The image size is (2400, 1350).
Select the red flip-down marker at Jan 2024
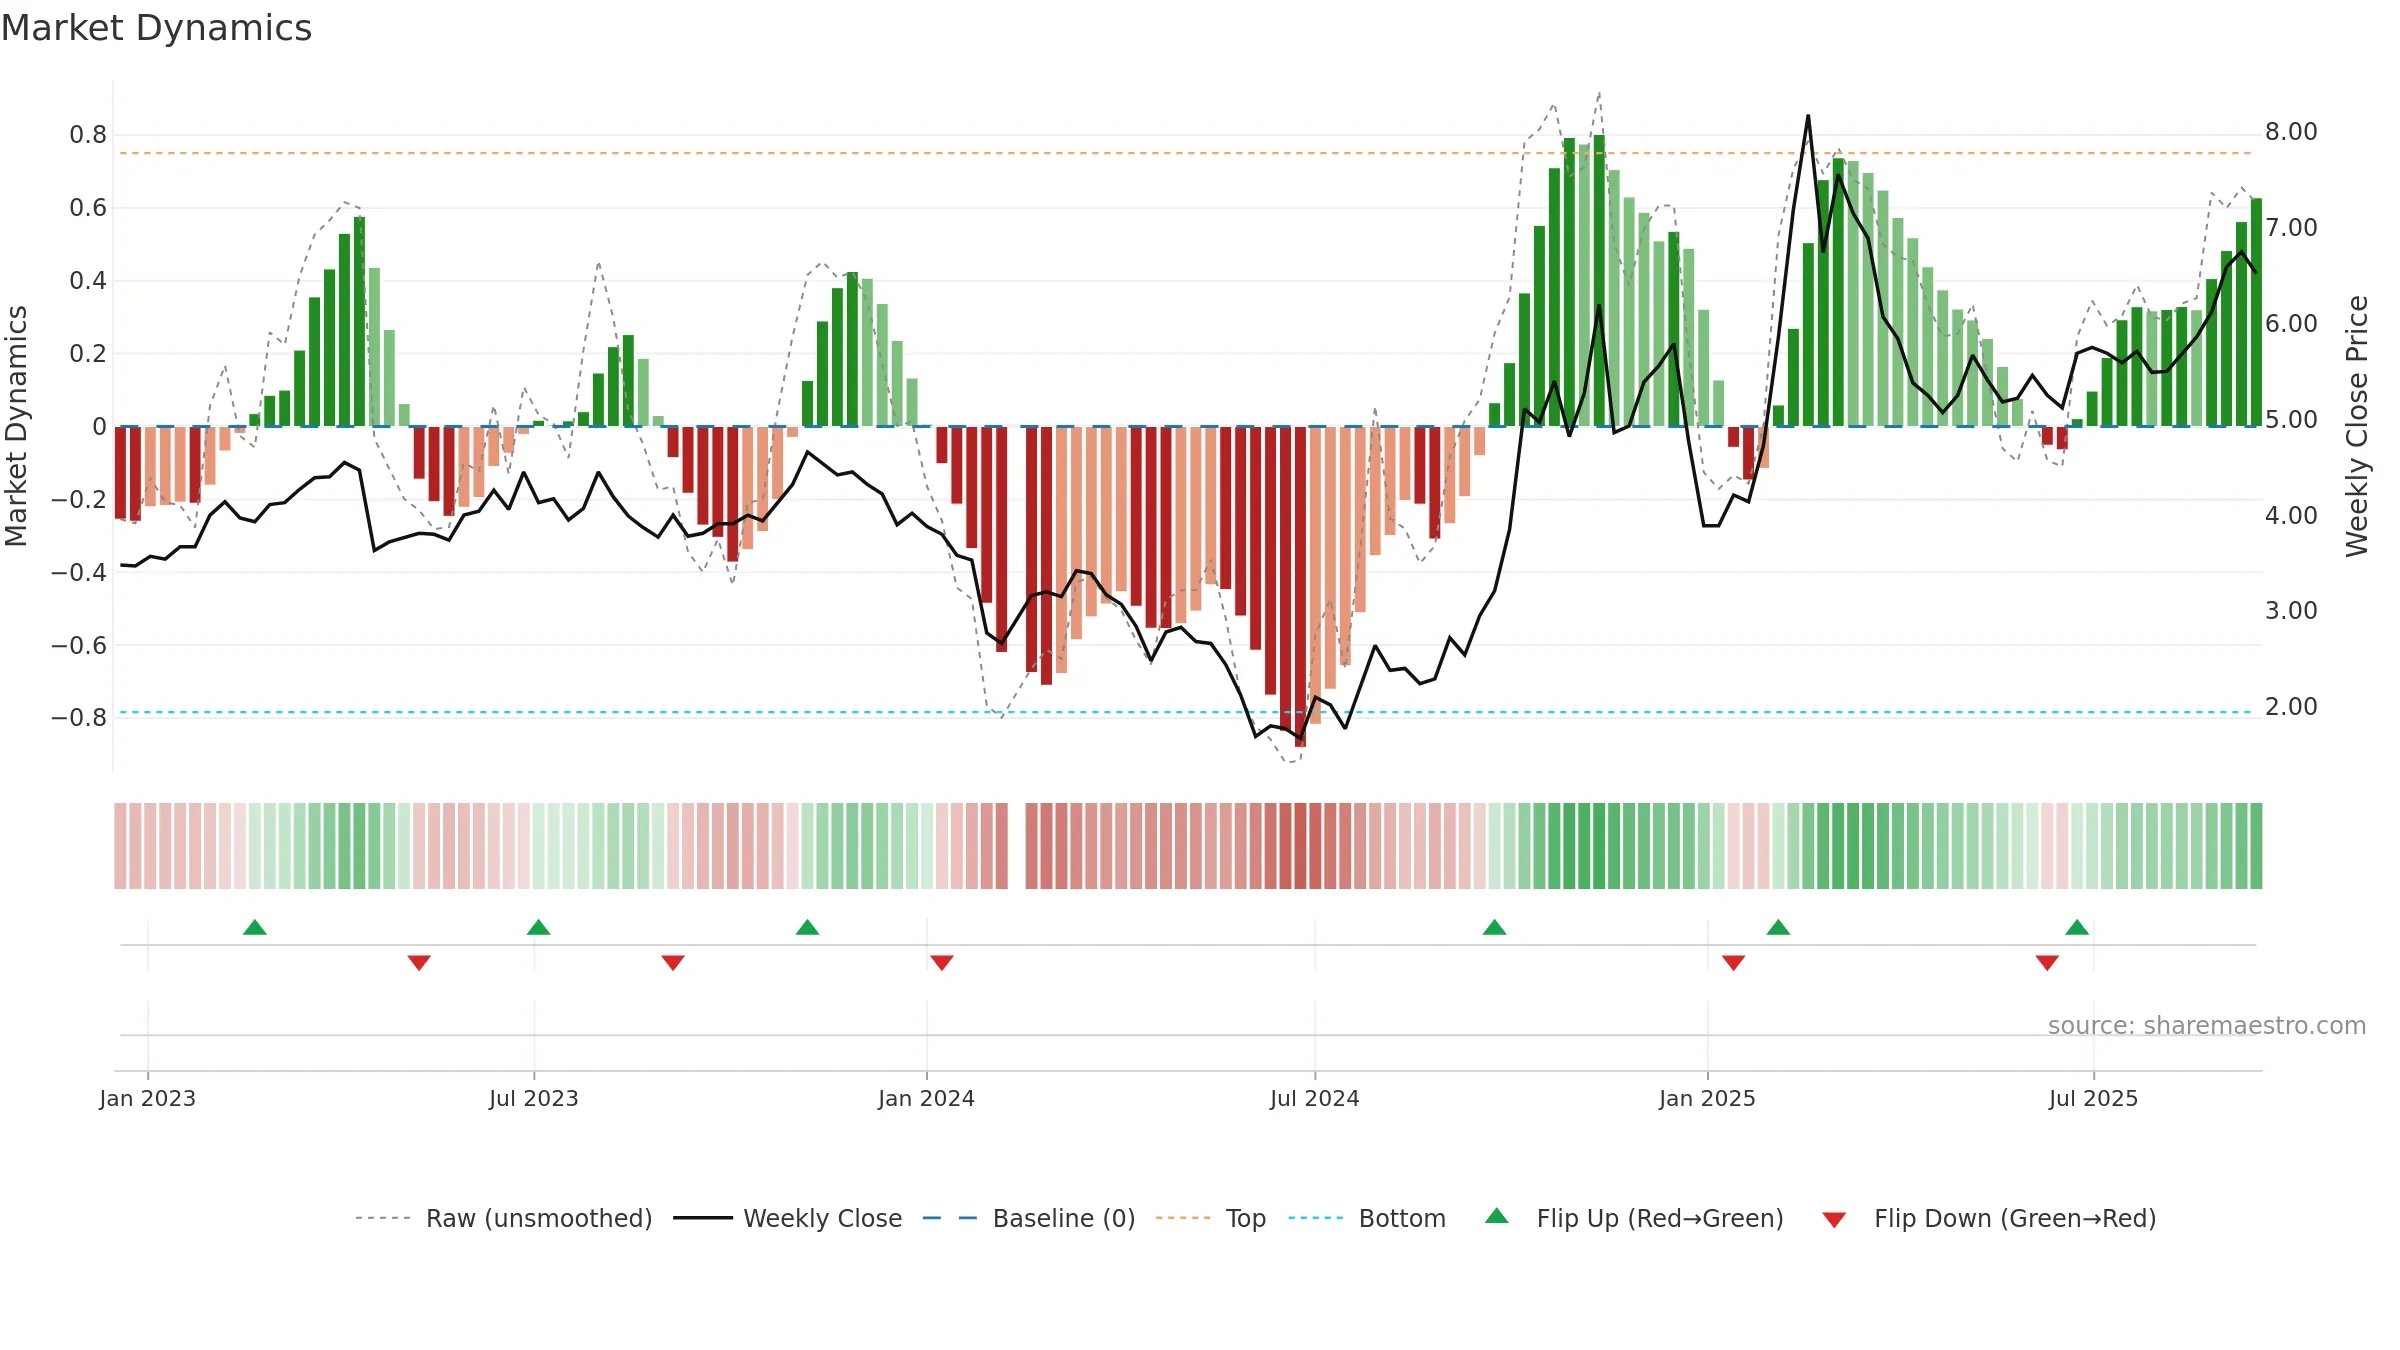coord(942,962)
